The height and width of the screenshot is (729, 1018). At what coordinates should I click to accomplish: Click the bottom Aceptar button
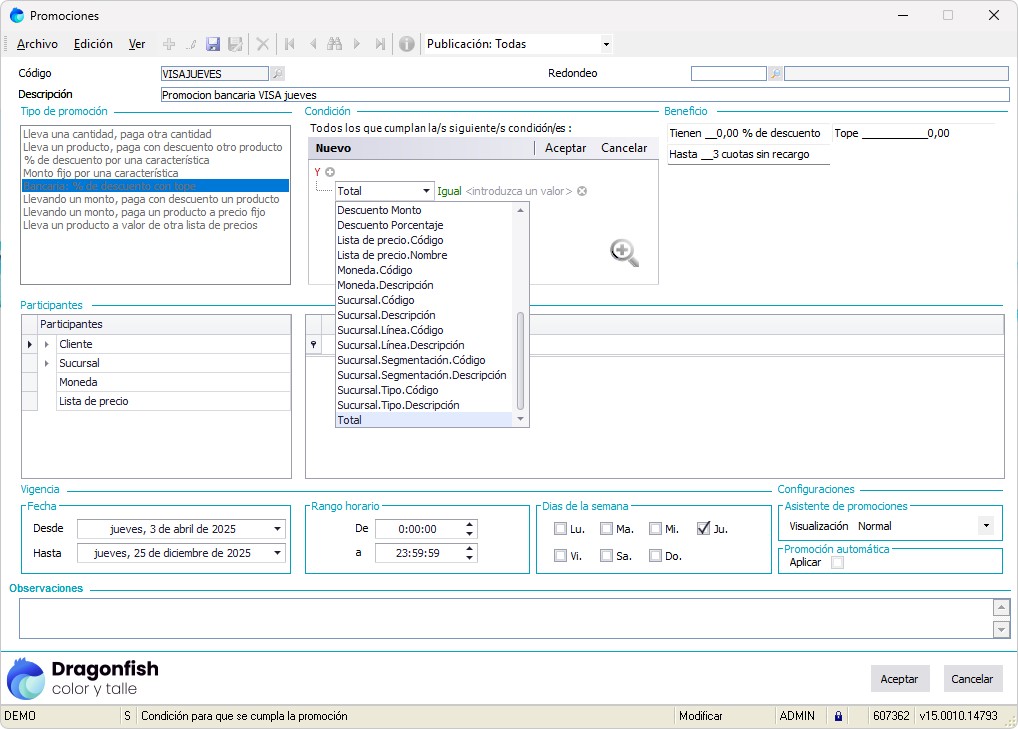pos(899,679)
